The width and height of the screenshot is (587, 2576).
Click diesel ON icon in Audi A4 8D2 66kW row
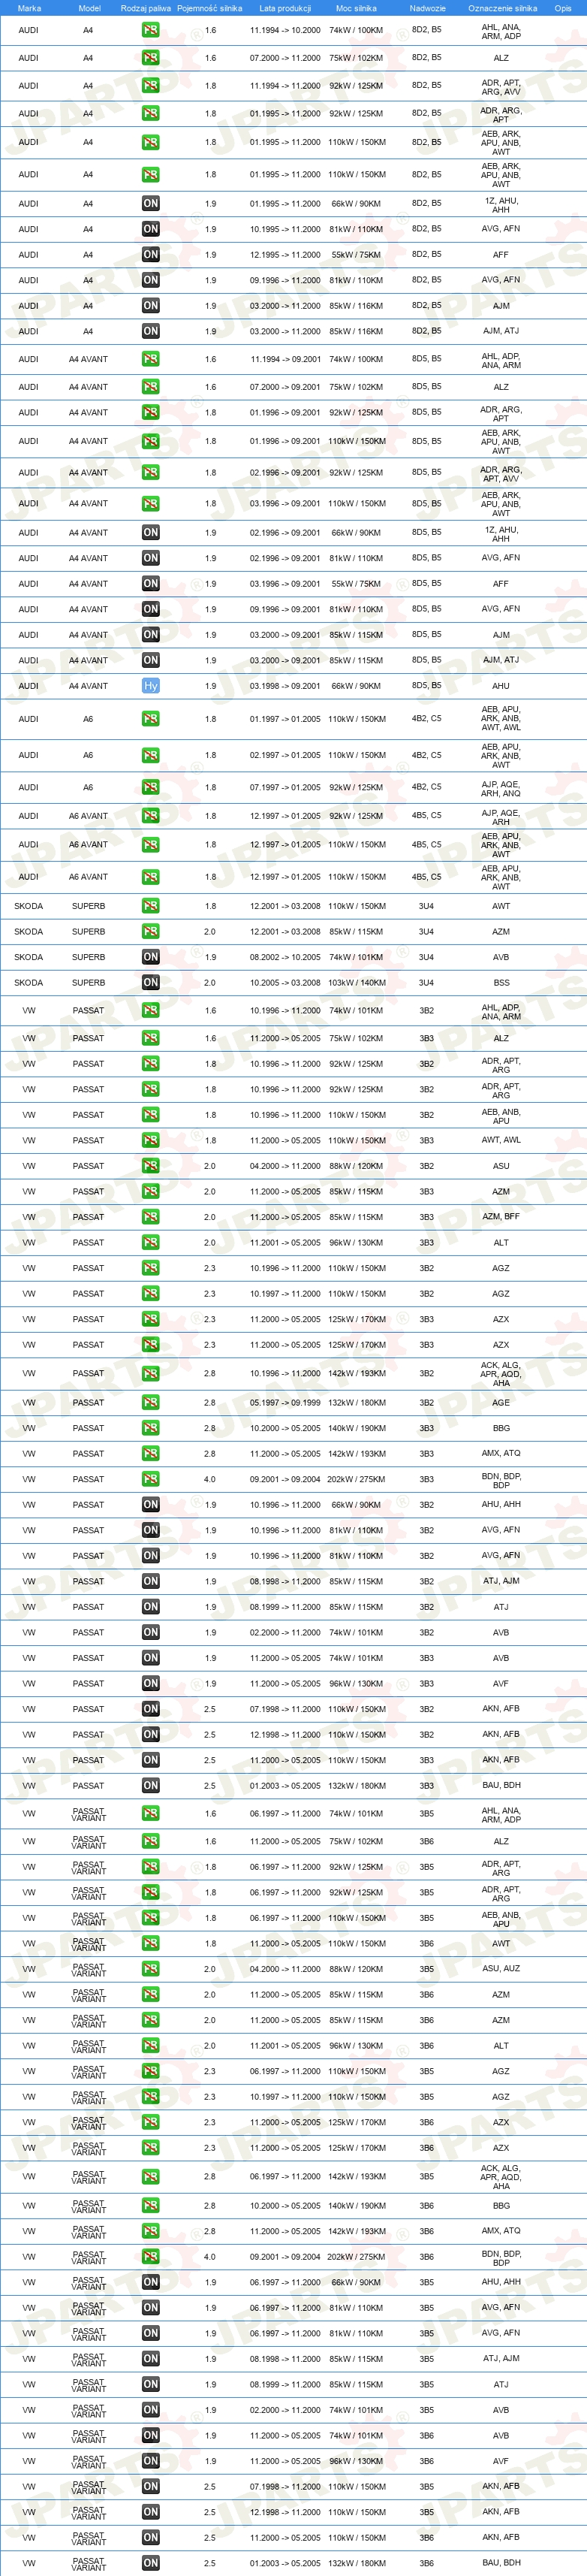[150, 203]
